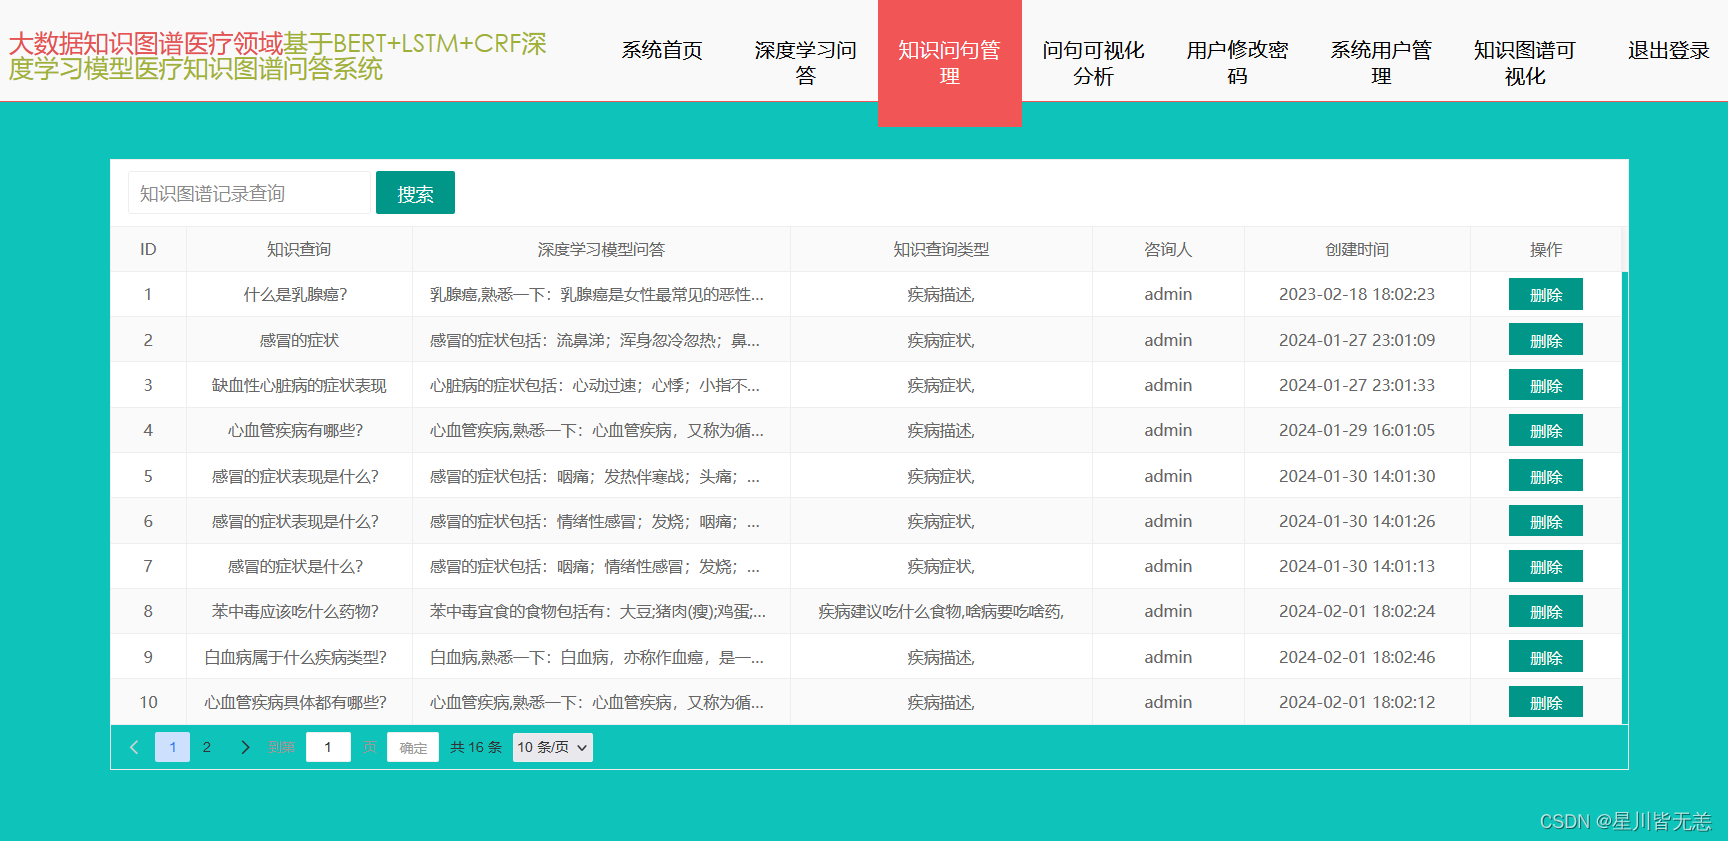
Task: Switch to 问句可视化分析 page
Action: 1093,63
